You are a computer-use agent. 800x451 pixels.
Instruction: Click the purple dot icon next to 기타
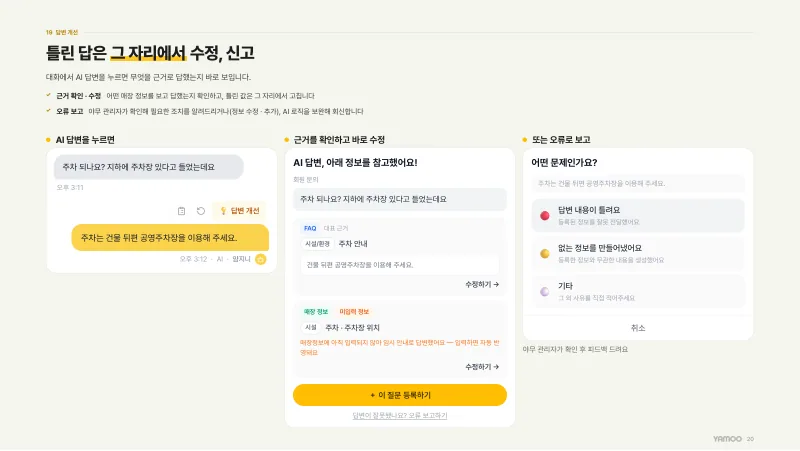(x=545, y=292)
